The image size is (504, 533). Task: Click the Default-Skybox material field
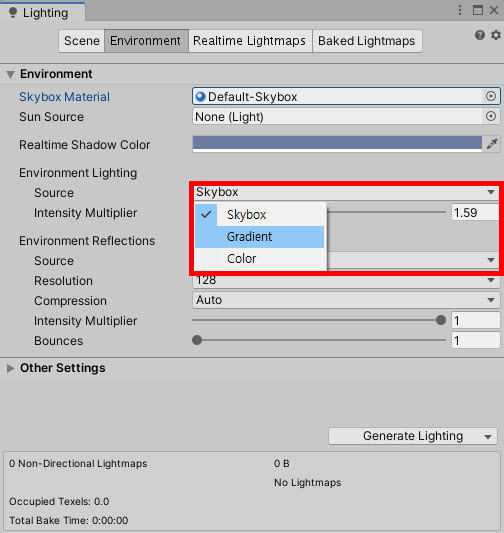(x=346, y=97)
